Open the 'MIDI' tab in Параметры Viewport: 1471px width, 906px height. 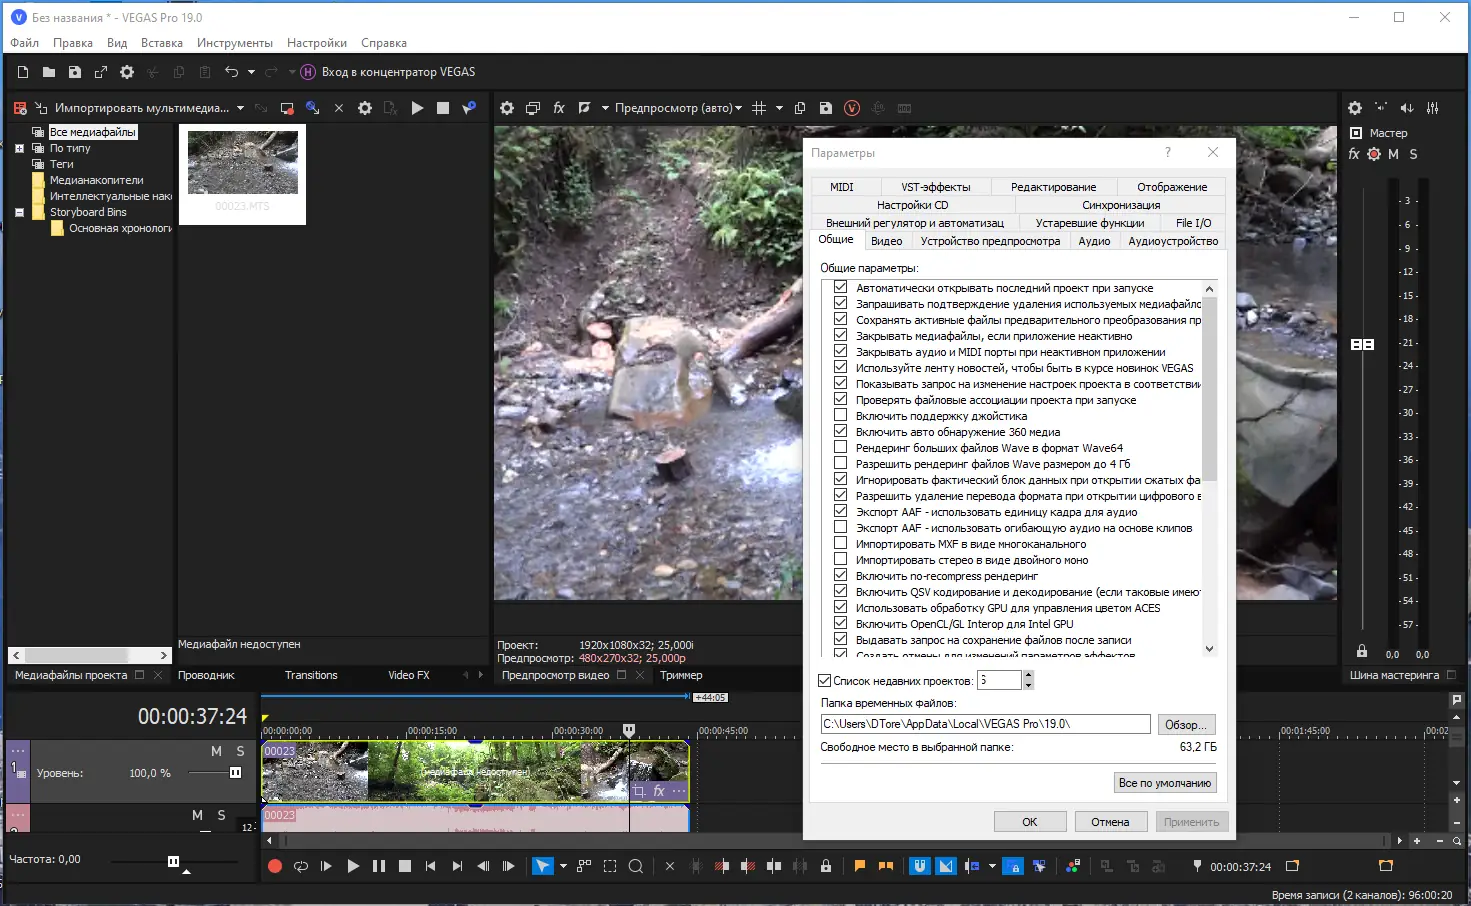coord(842,187)
